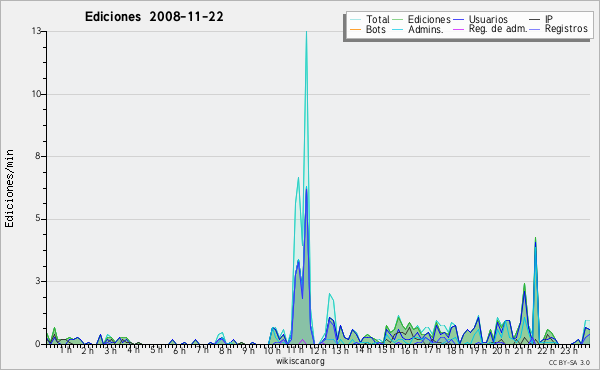Viewport: 600px width, 370px height.
Task: Click the chart title 'Ediciones 2008-11-22'
Action: (x=154, y=17)
